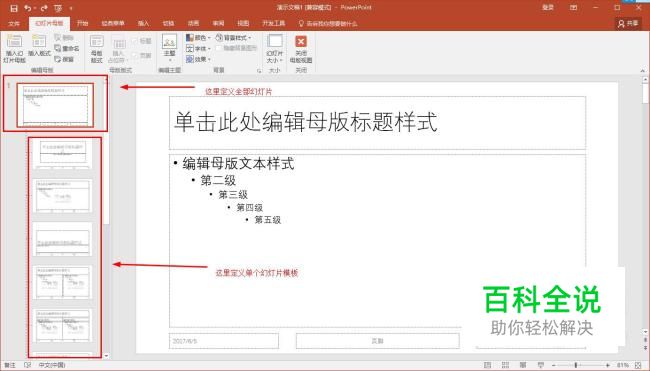Switch to Normal view icon in status bar
This screenshot has width=650, height=371.
488,365
